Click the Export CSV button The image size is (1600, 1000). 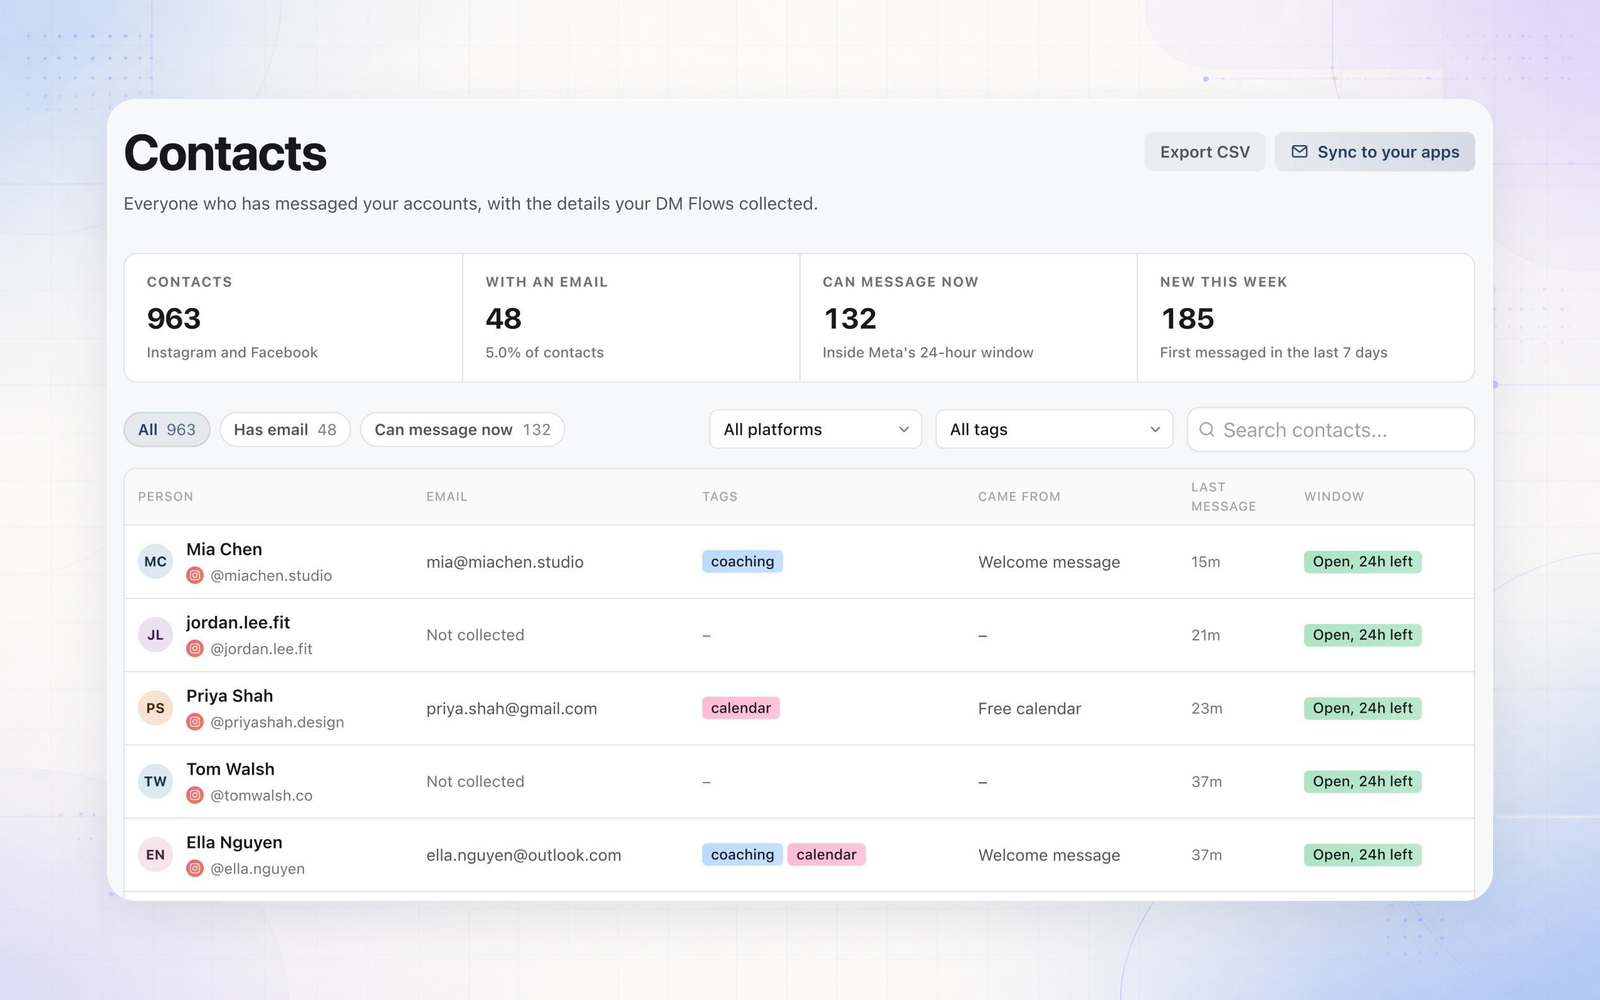tap(1205, 152)
